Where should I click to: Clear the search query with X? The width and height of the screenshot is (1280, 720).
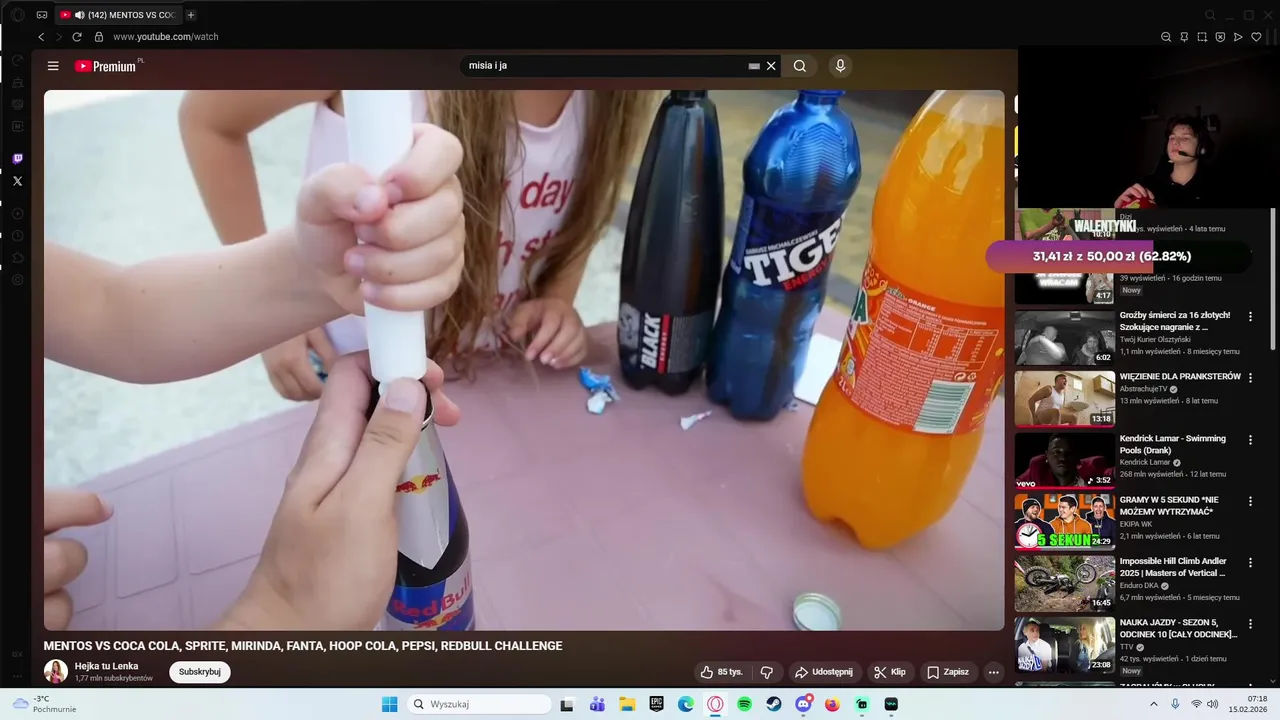[x=771, y=66]
